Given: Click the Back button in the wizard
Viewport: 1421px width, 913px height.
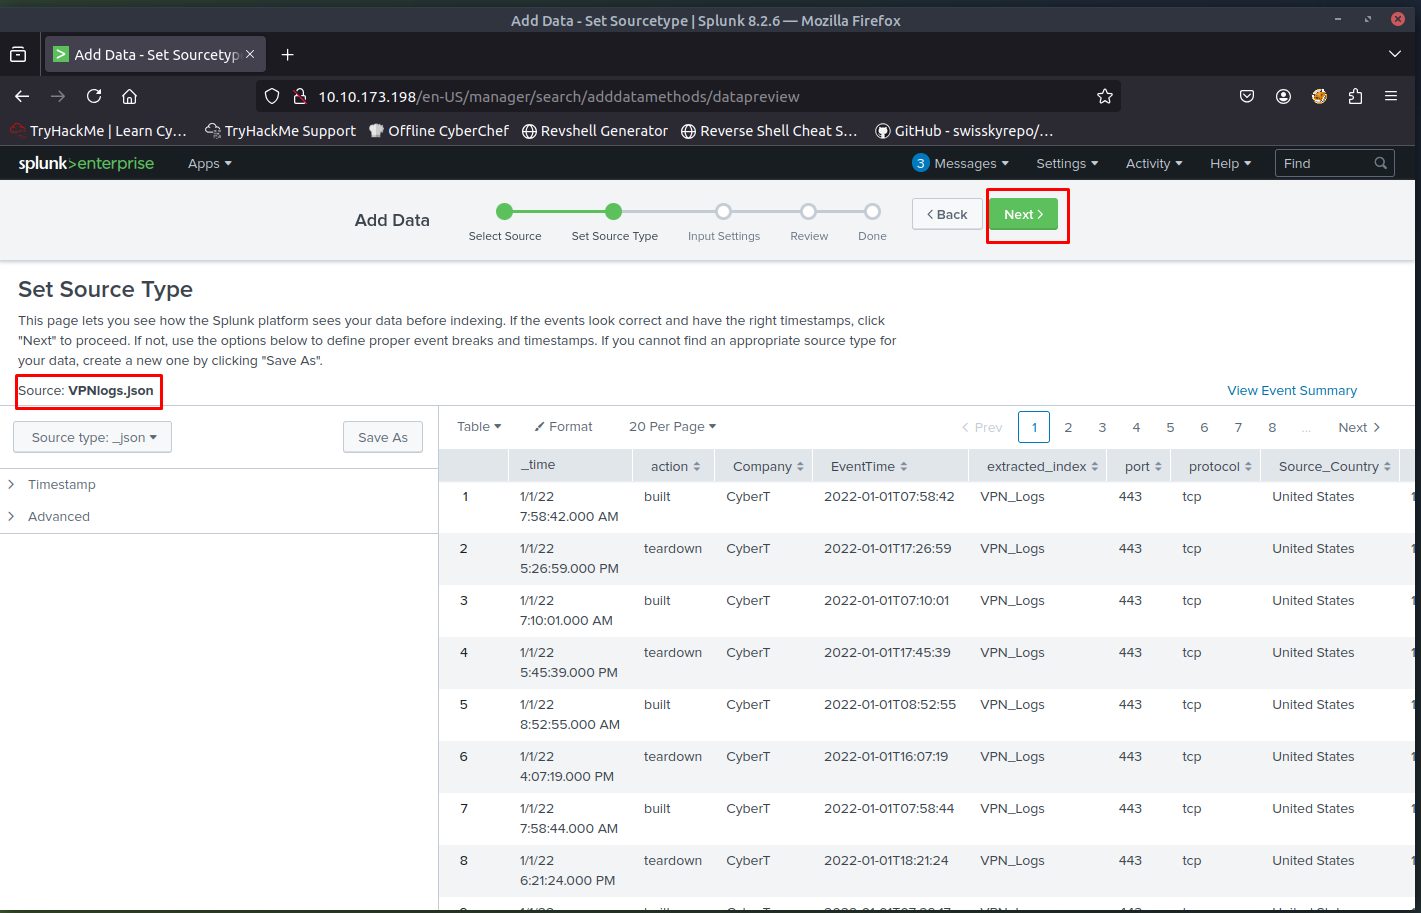Looking at the screenshot, I should click(947, 214).
